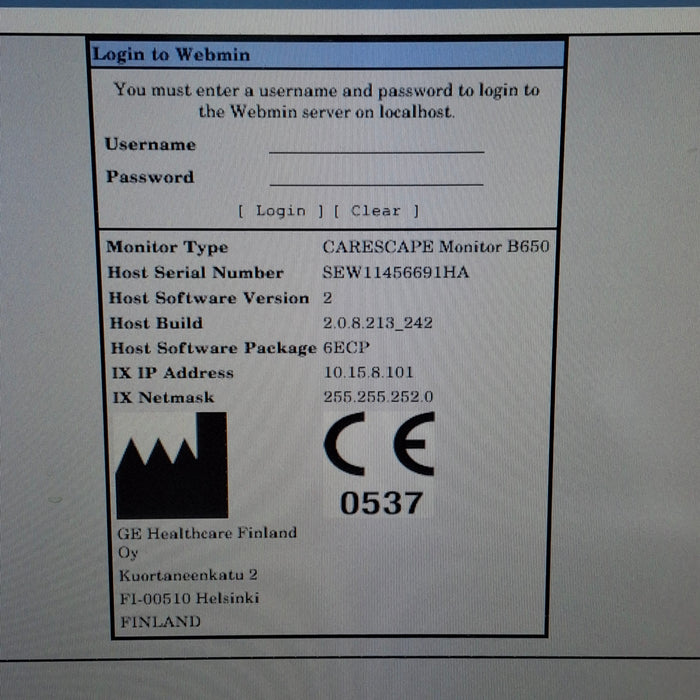Click the black factory manufacturer icon
Viewport: 700px width, 700px height.
point(170,465)
